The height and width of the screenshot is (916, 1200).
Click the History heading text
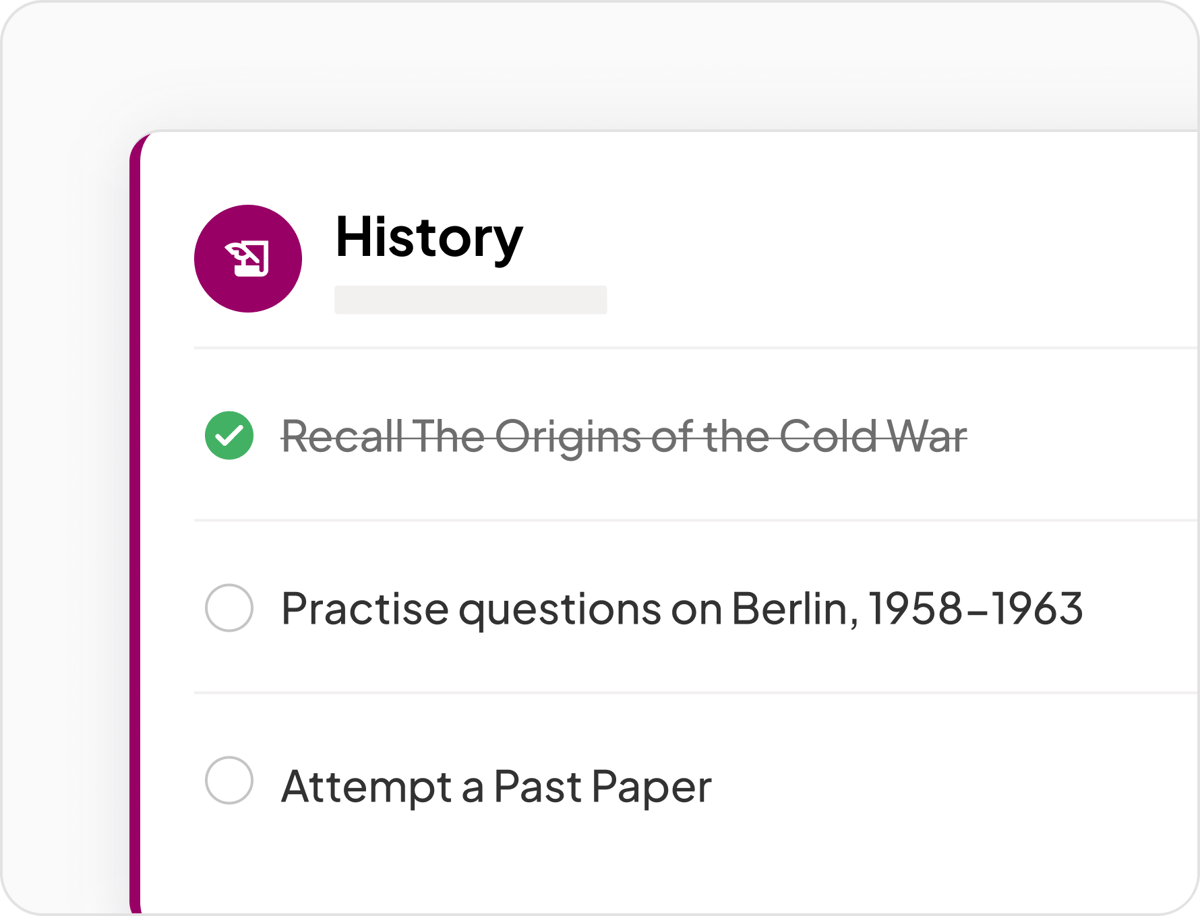429,238
